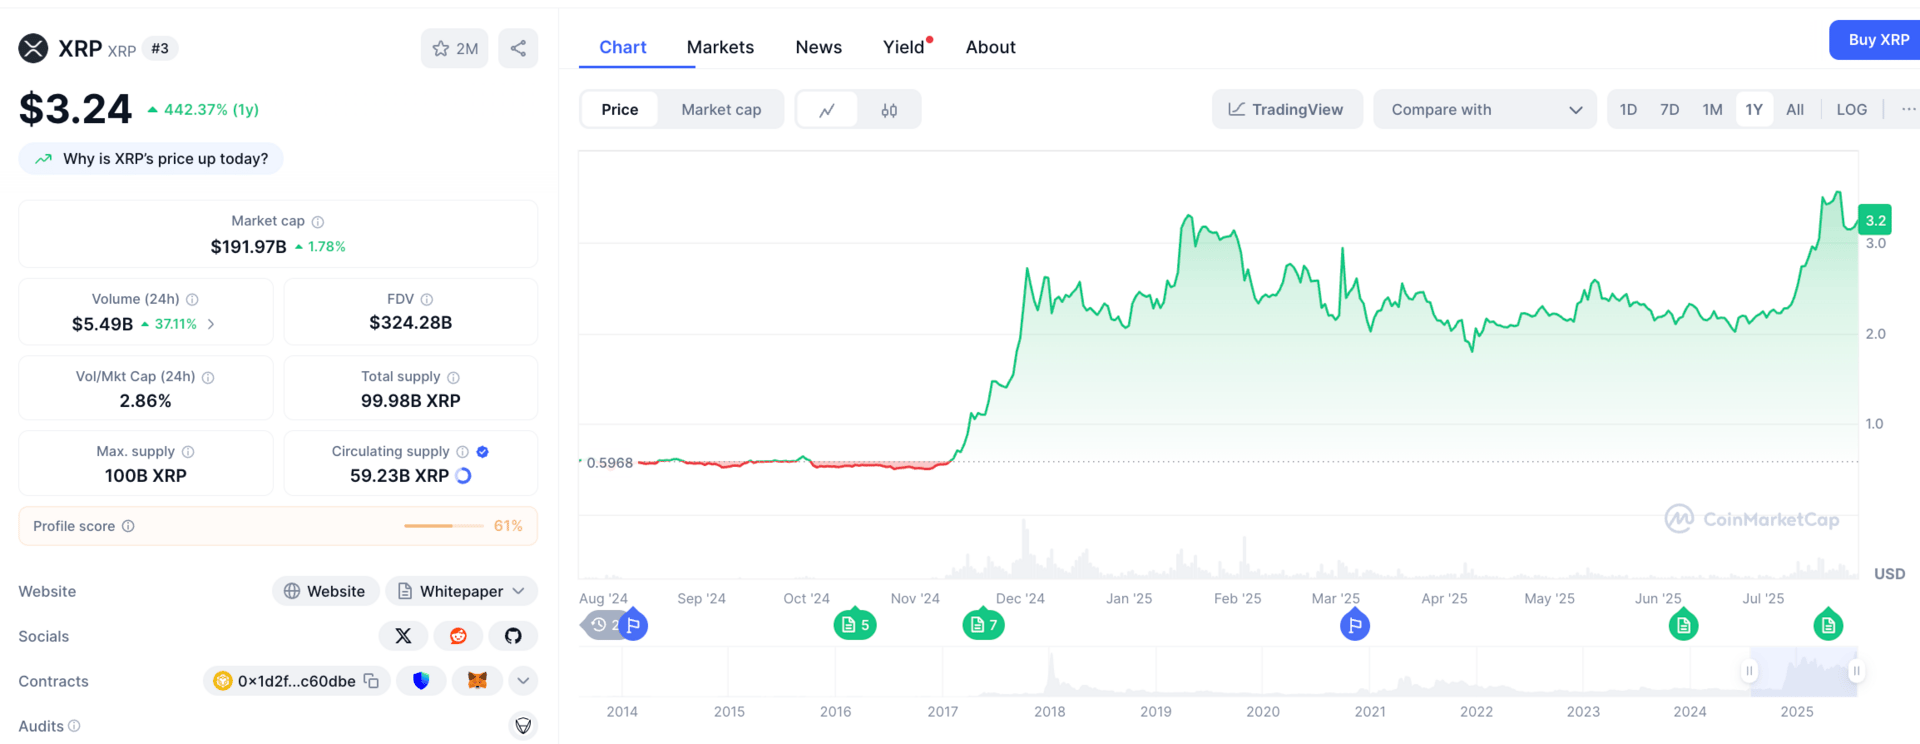Click Market cap info icon
This screenshot has width=1920, height=744.
coord(318,222)
